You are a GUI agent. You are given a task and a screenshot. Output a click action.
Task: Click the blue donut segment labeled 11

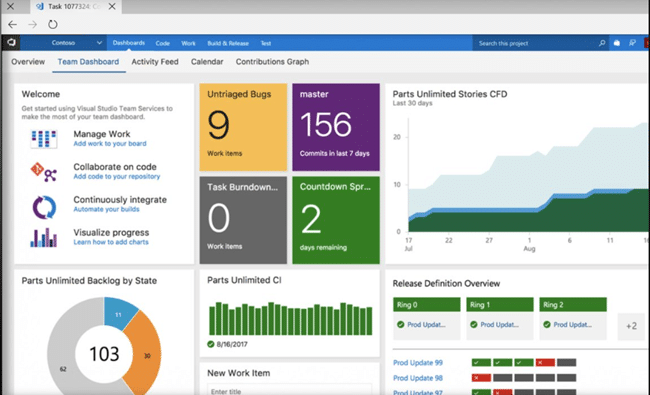point(119,314)
